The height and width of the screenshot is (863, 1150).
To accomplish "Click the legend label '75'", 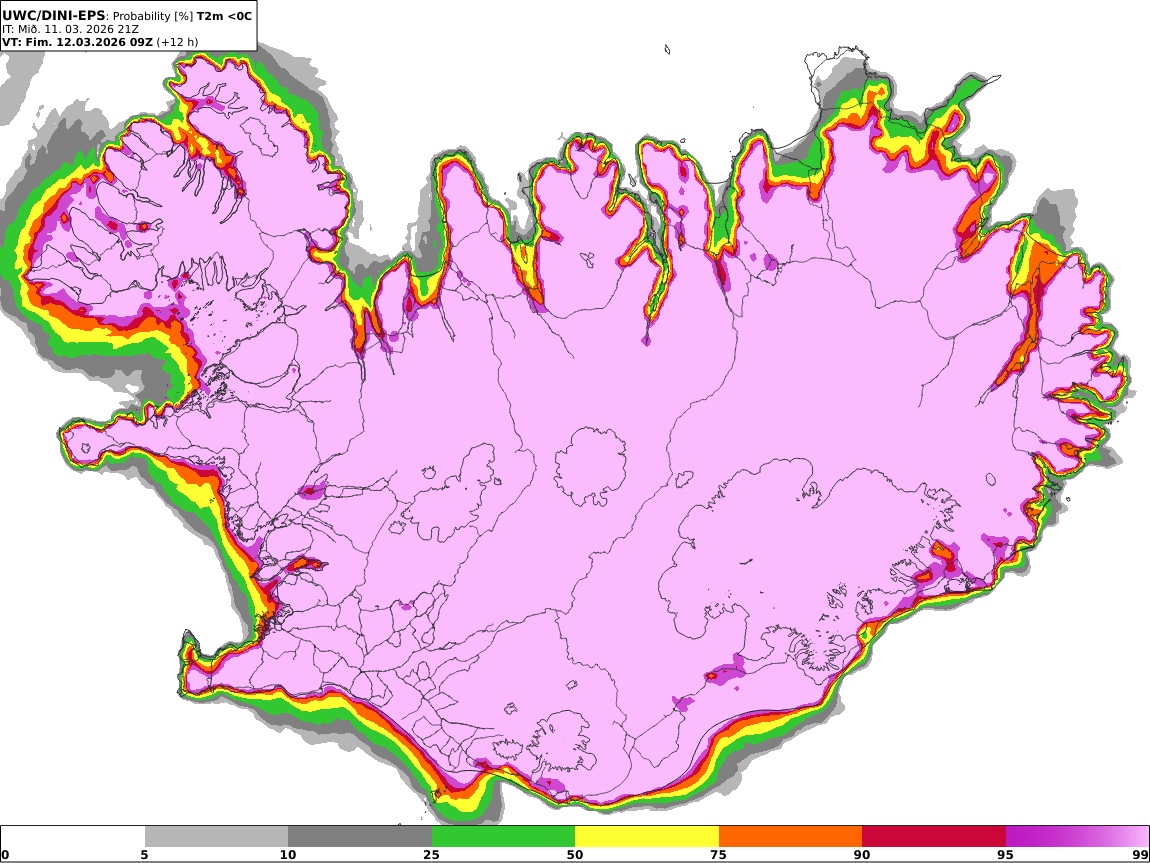I will click(x=718, y=855).
